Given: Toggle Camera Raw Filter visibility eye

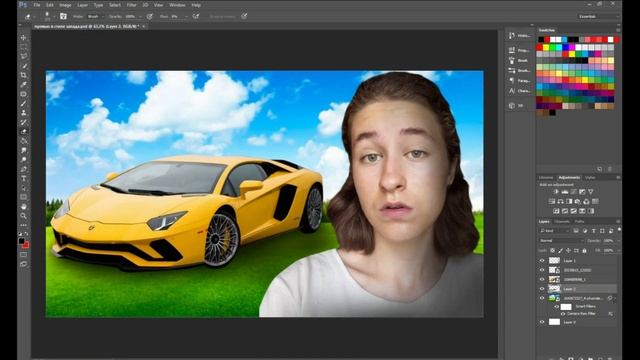Looking at the screenshot, I should tap(563, 314).
